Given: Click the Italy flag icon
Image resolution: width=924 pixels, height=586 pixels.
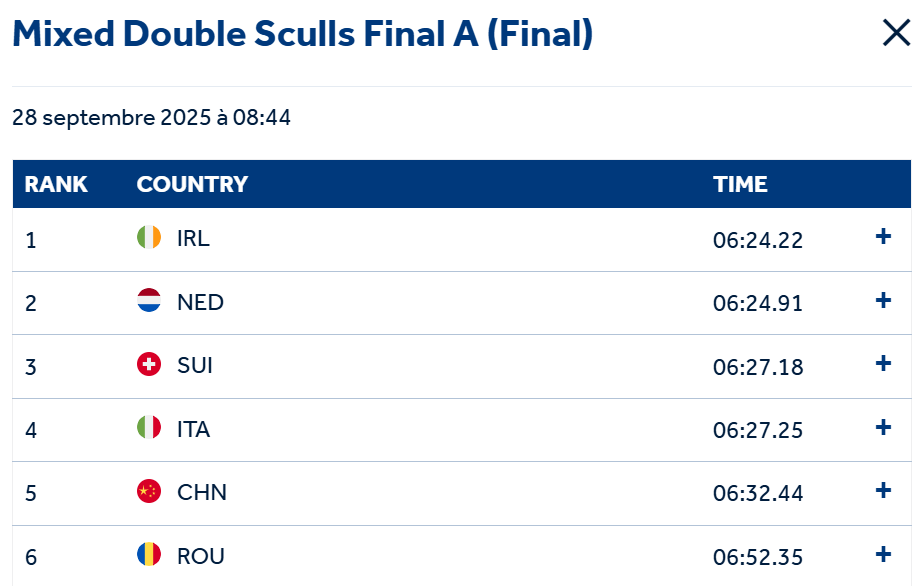Looking at the screenshot, I should coord(148,428).
